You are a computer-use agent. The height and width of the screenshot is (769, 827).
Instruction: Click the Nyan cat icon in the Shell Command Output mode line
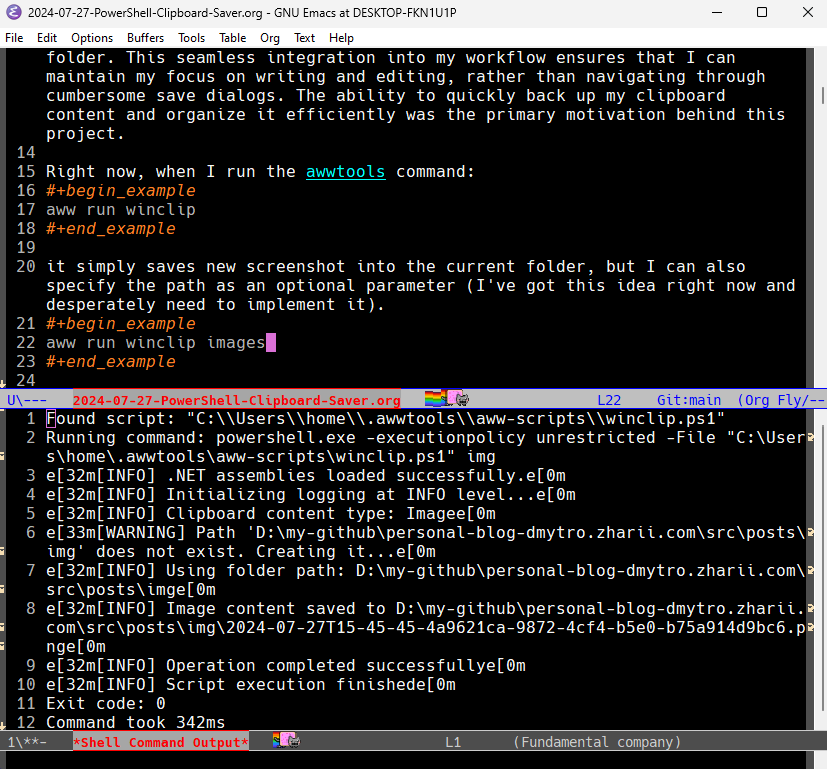tap(287, 741)
